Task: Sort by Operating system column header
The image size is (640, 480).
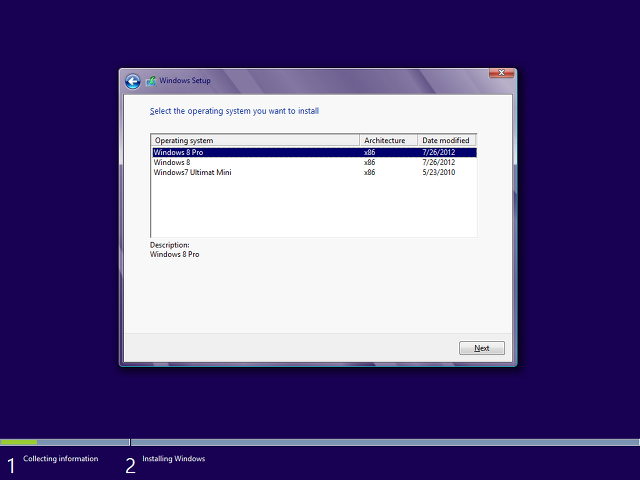Action: click(255, 140)
